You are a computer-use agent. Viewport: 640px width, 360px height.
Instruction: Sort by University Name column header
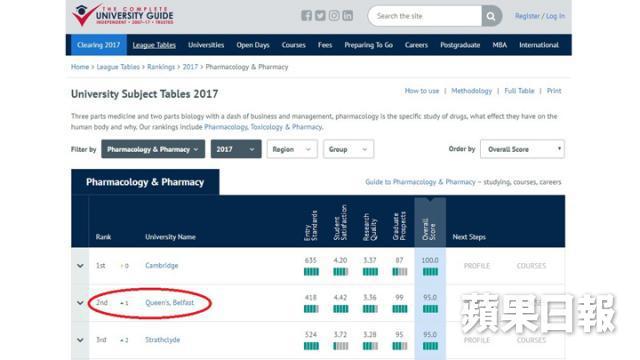[x=170, y=237]
